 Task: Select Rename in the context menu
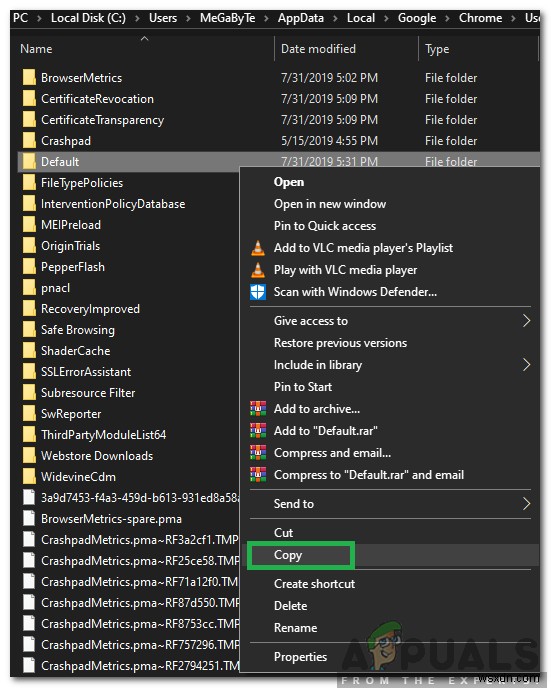point(295,628)
